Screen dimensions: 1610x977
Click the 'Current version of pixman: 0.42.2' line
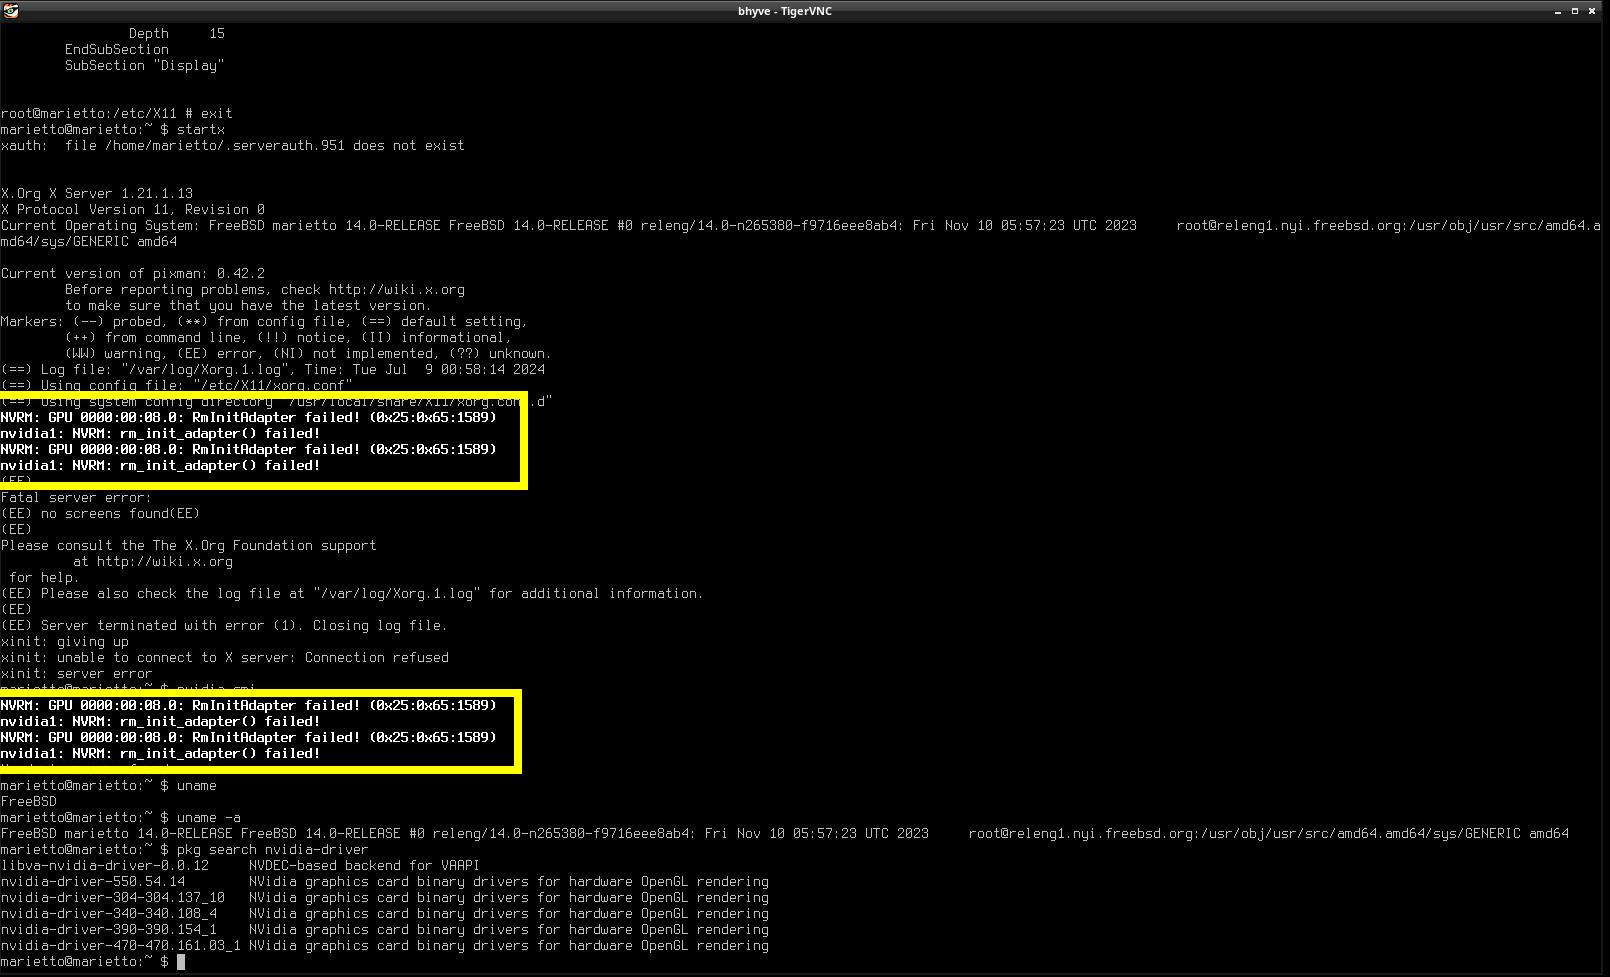point(133,274)
